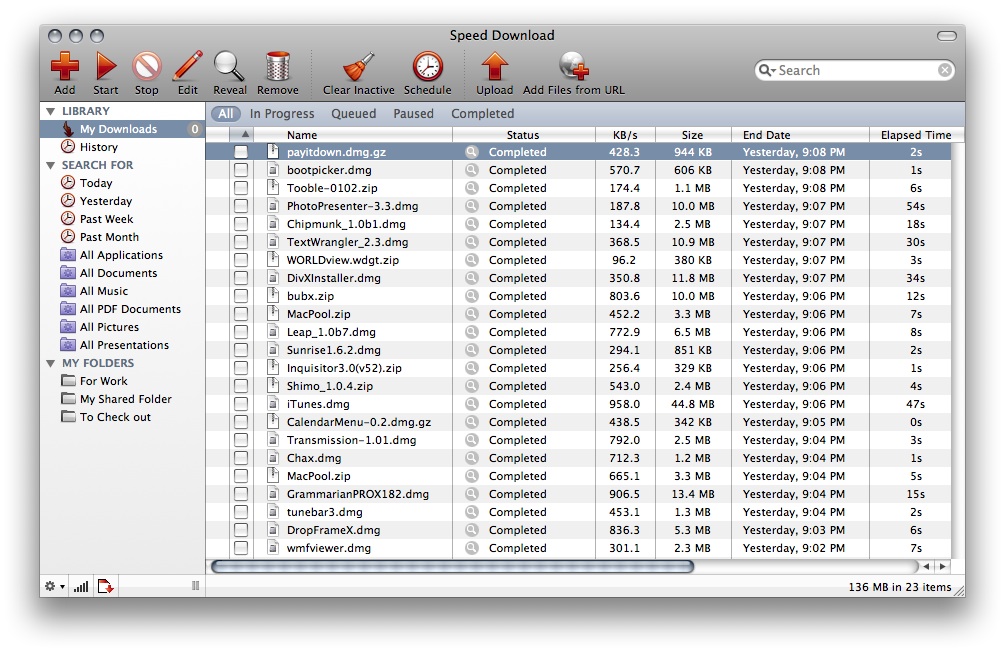Screen dimensions: 1005x652
Task: Tick the checkbox for DropFrameX.dmg
Action: point(241,530)
